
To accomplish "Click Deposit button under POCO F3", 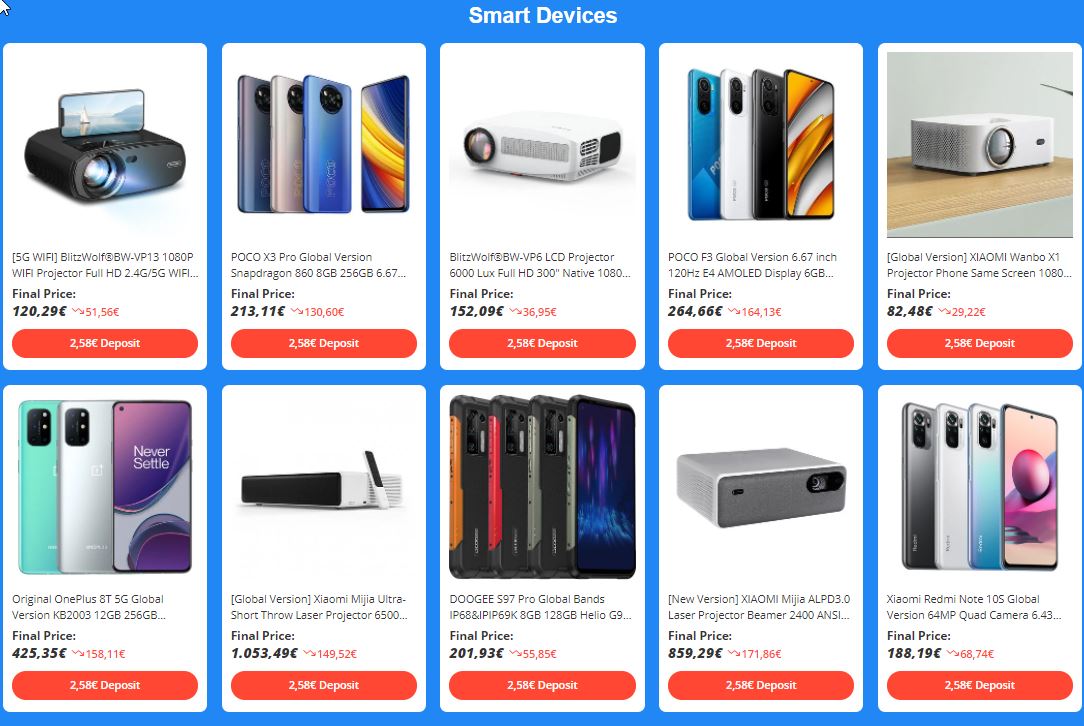I will (760, 343).
